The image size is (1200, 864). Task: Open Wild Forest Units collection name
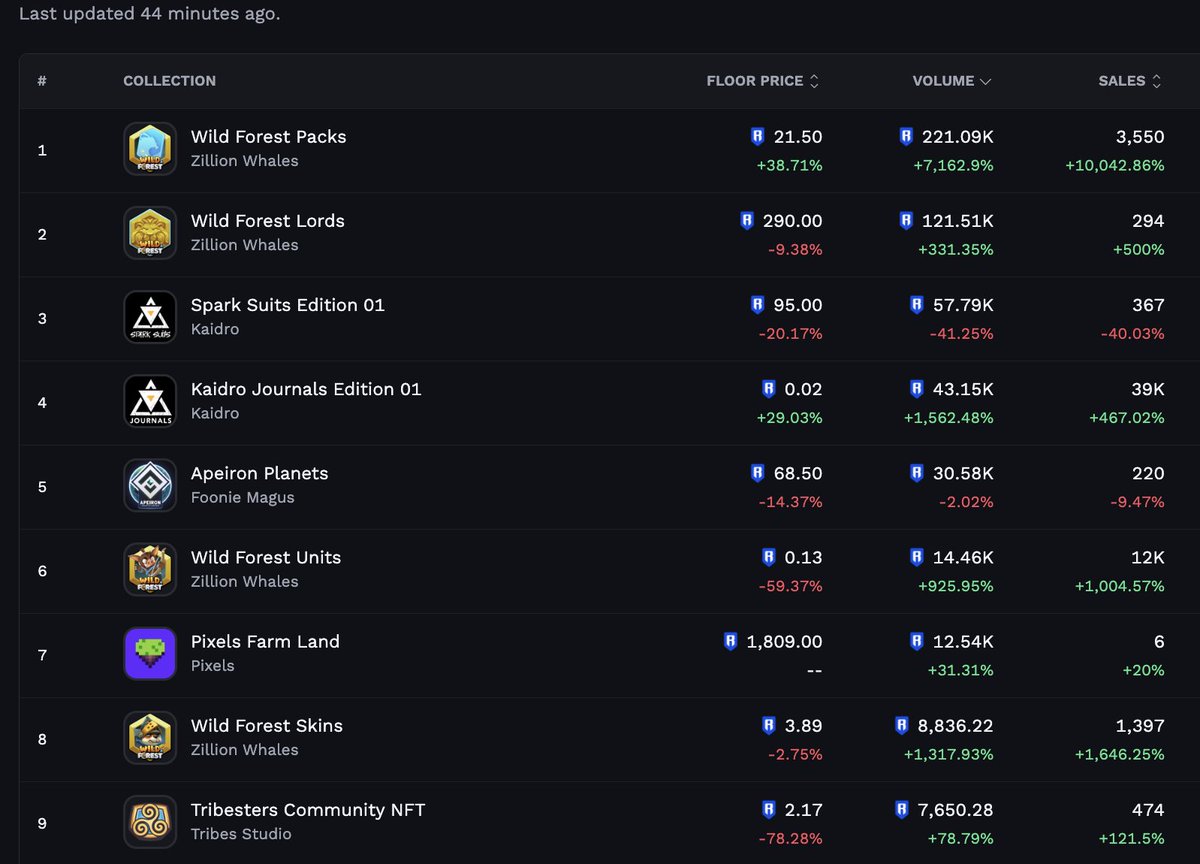click(x=266, y=557)
